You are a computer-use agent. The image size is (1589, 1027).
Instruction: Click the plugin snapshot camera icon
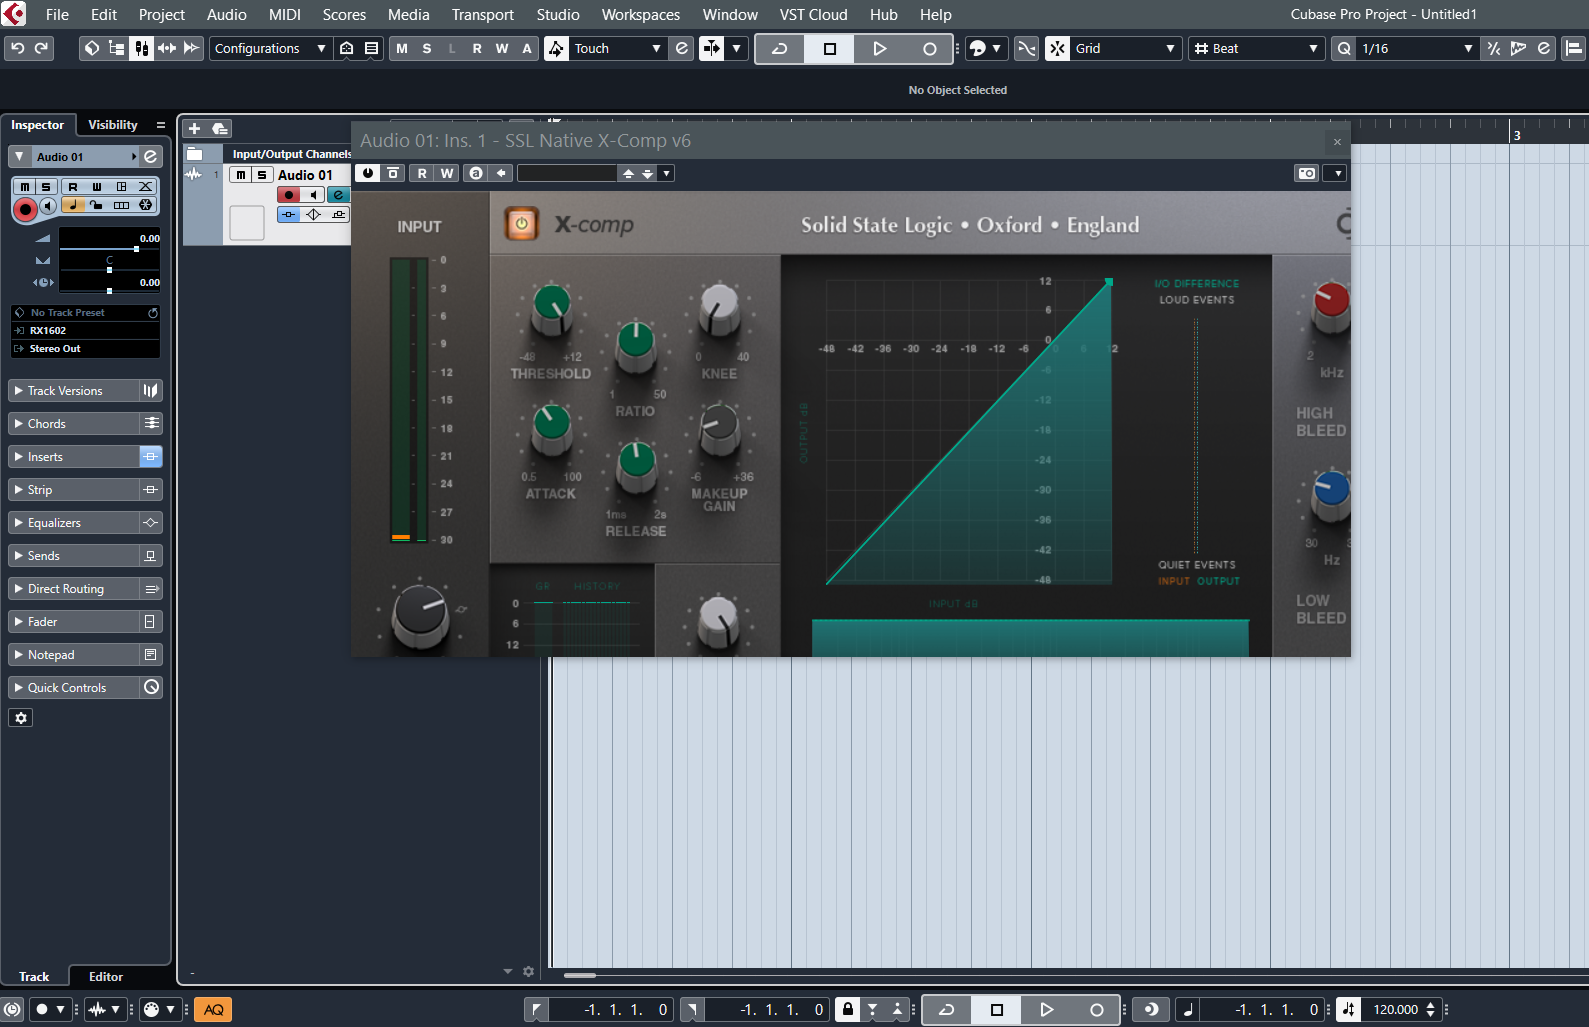[1306, 173]
